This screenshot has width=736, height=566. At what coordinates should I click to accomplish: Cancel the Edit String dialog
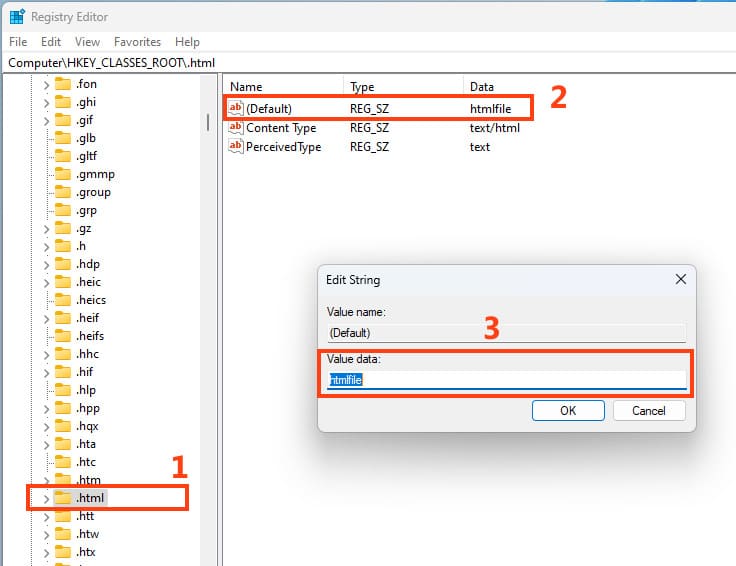[x=649, y=411]
